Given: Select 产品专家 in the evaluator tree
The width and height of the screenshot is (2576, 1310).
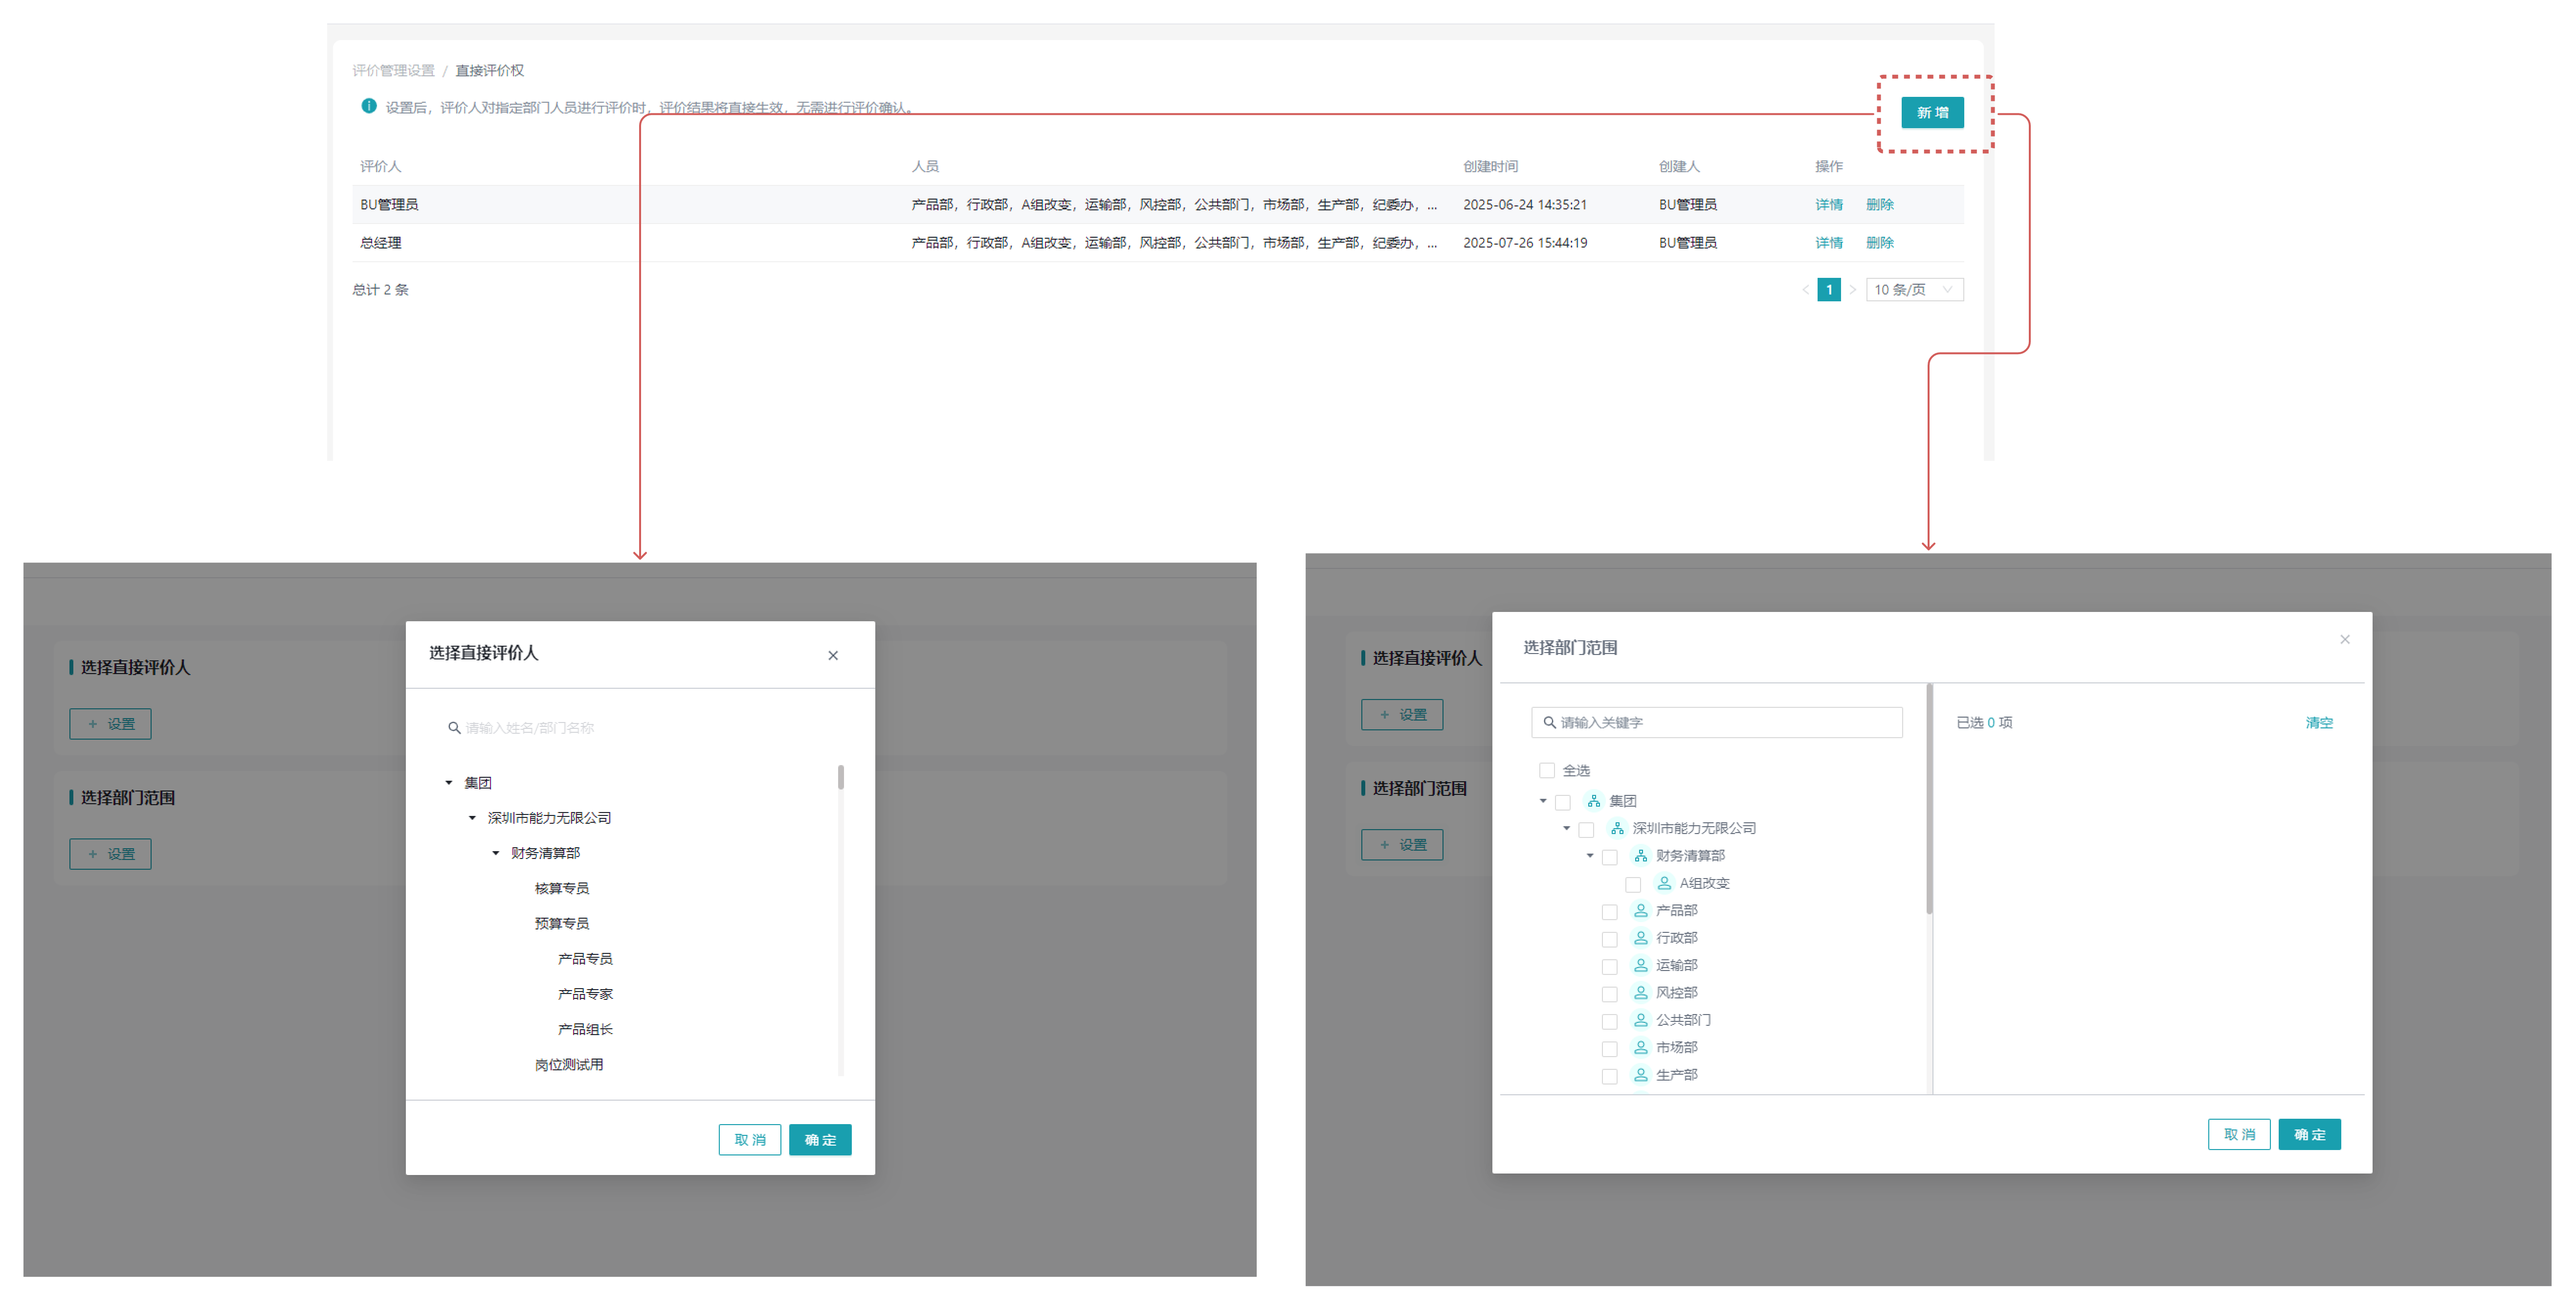Looking at the screenshot, I should (585, 994).
